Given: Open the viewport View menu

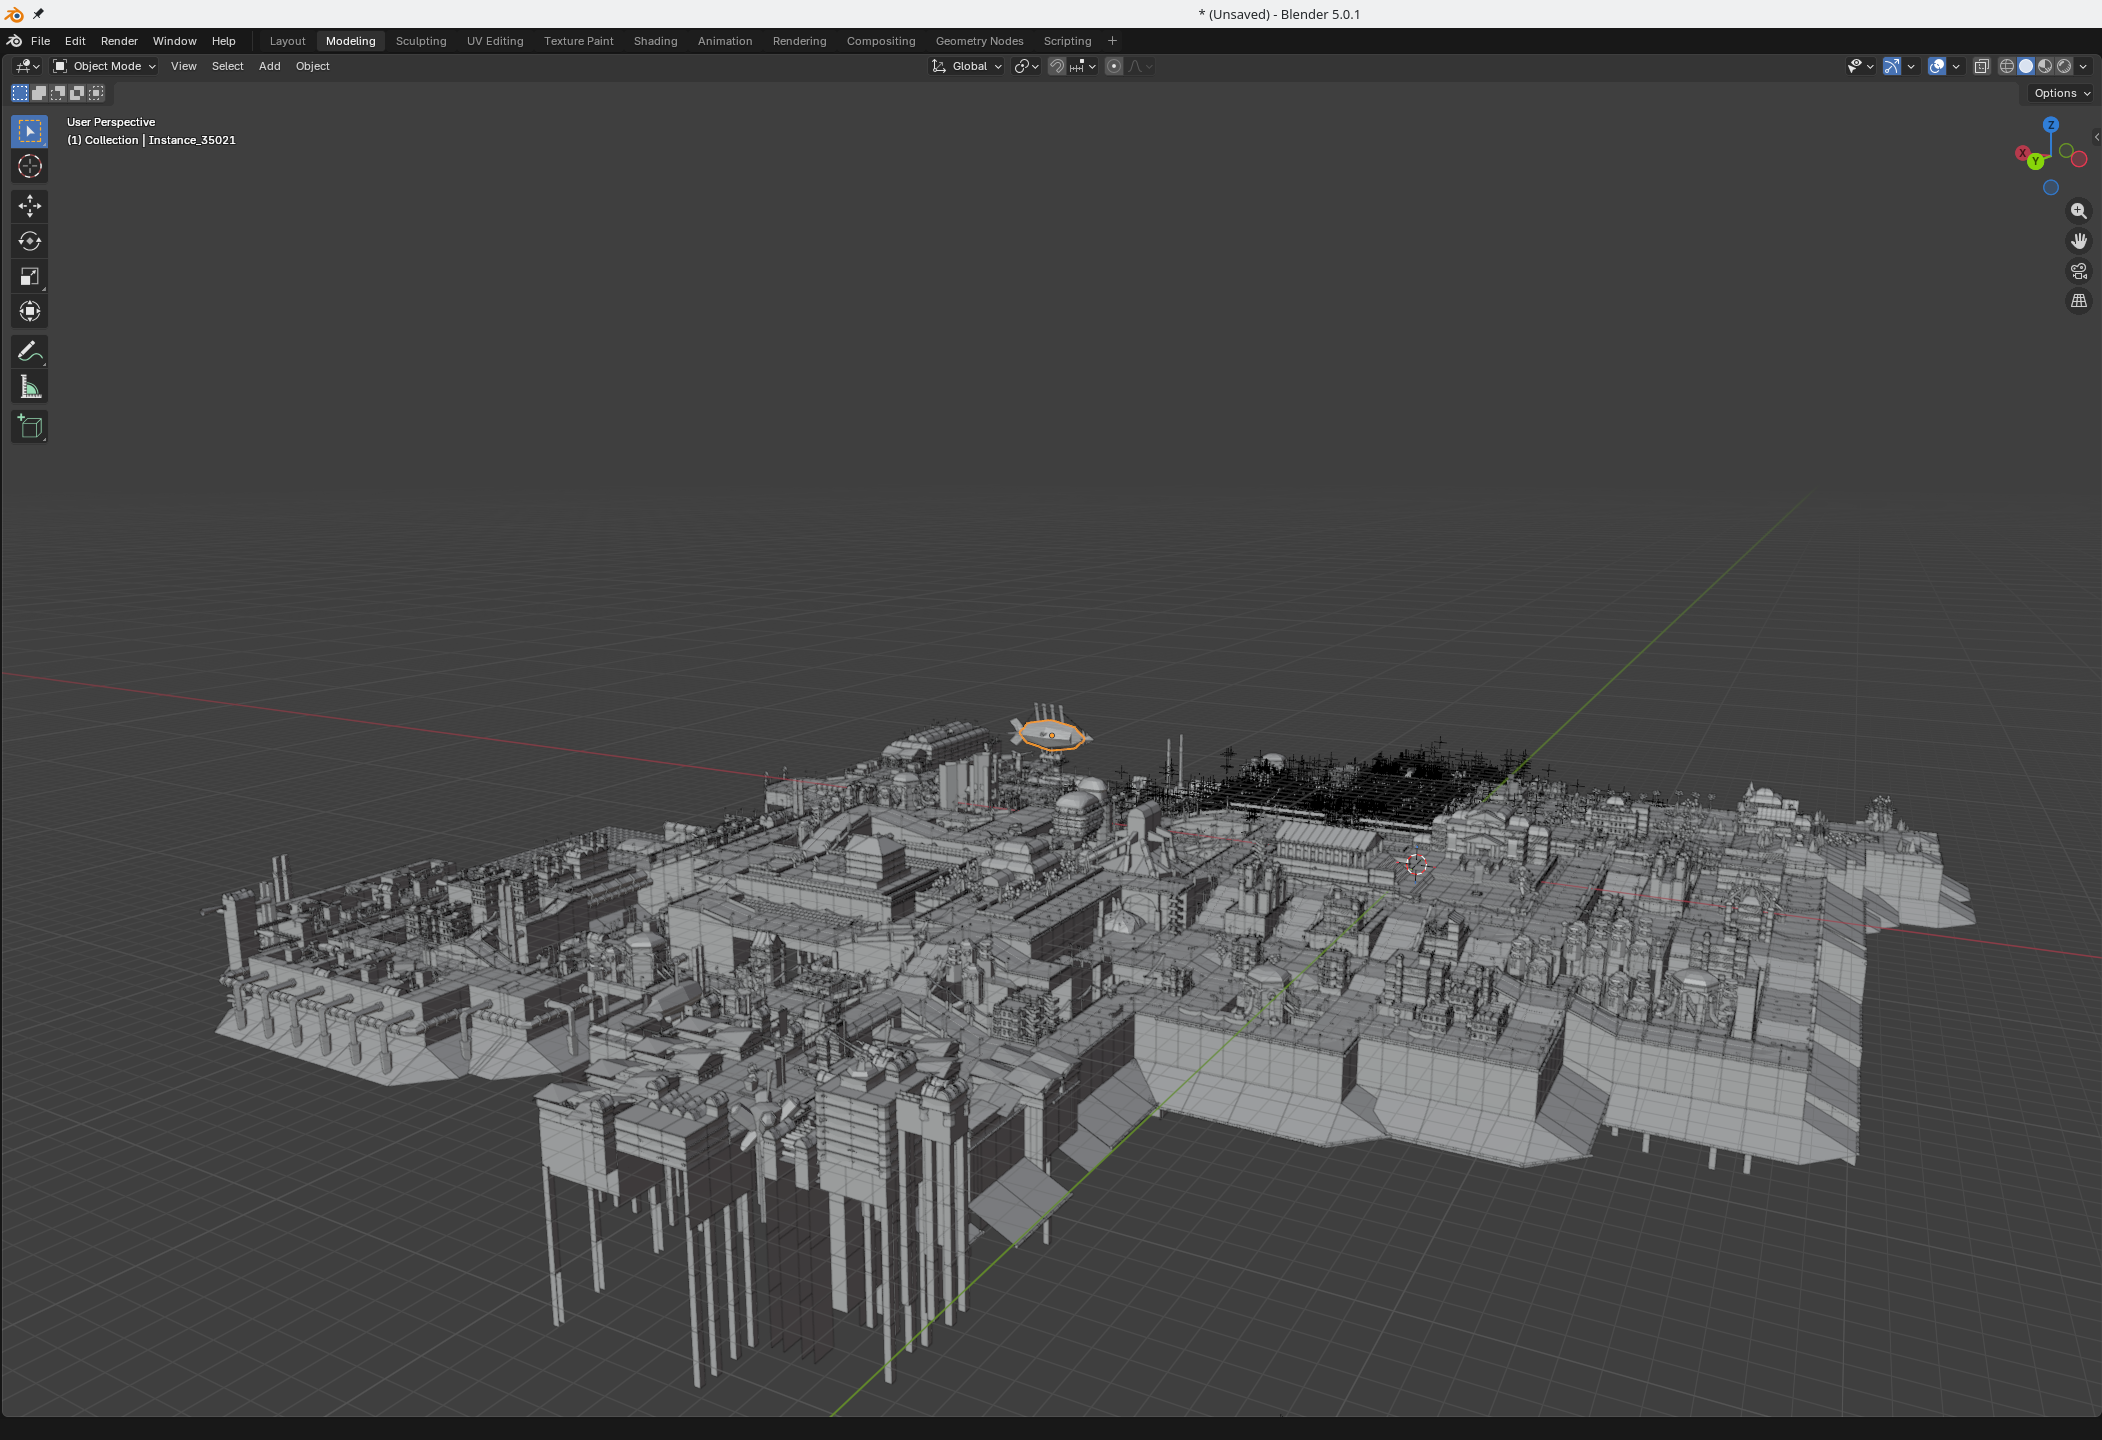Looking at the screenshot, I should coord(183,66).
